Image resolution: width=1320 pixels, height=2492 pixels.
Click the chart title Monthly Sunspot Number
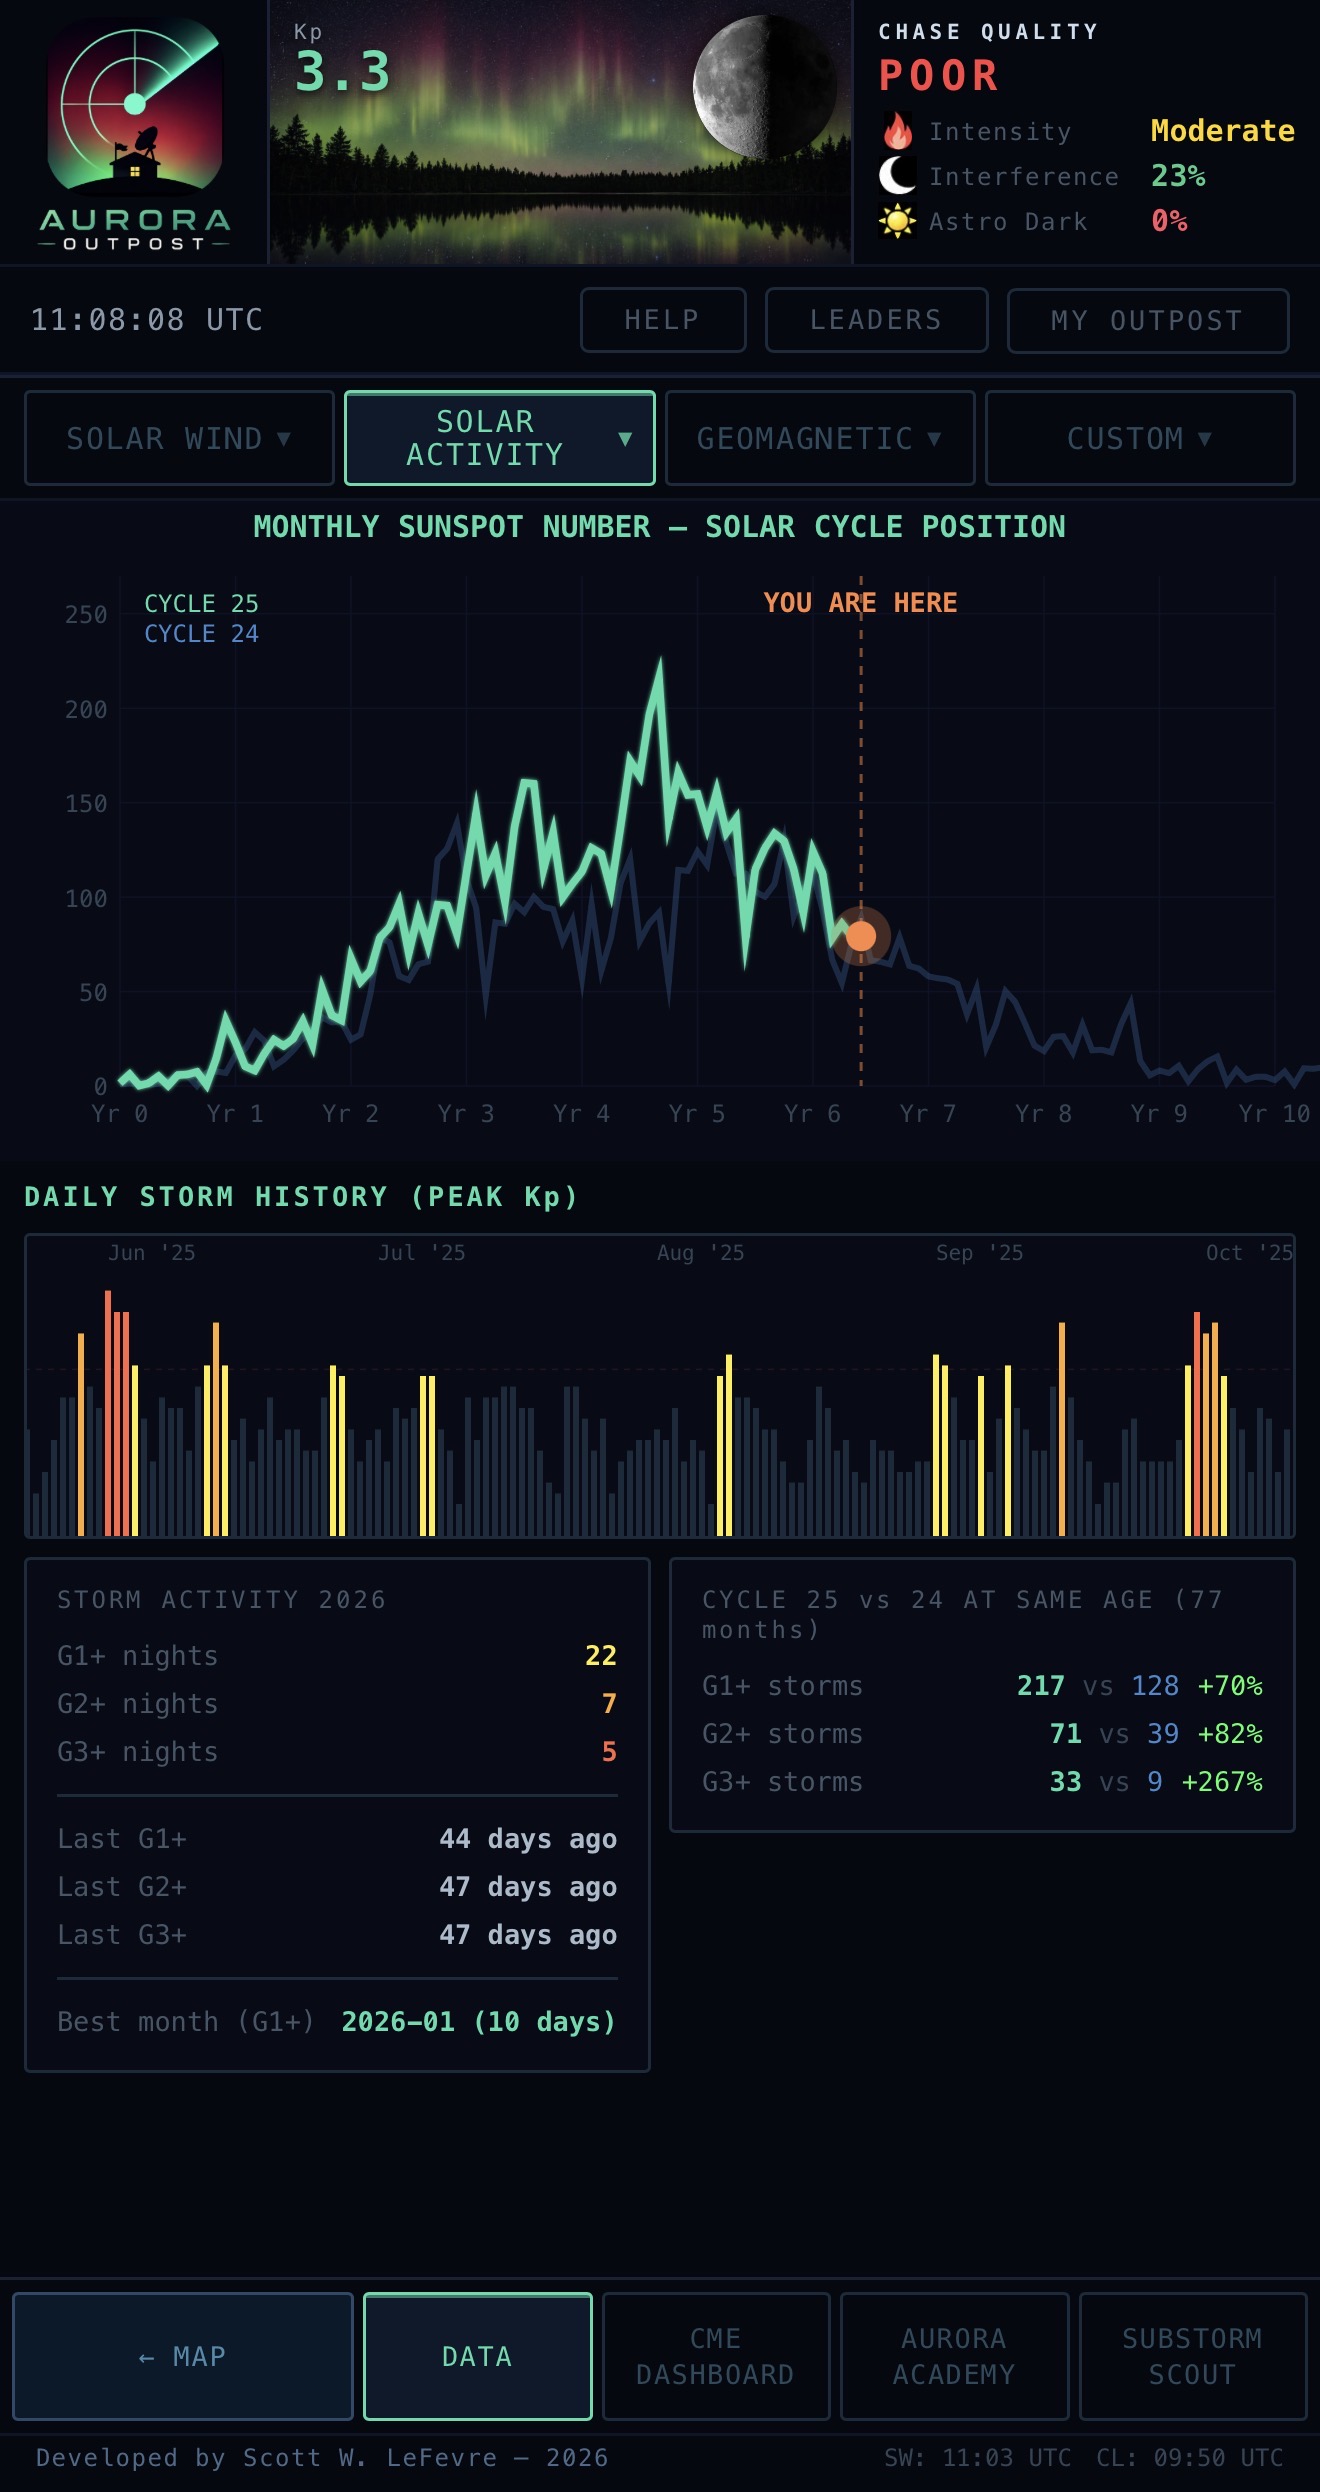(659, 527)
